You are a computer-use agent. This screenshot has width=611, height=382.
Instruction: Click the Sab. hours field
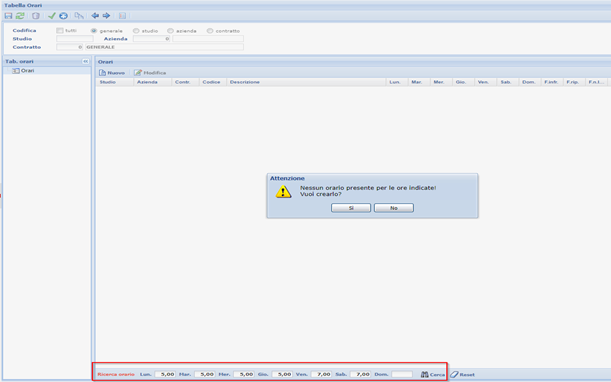pos(360,374)
